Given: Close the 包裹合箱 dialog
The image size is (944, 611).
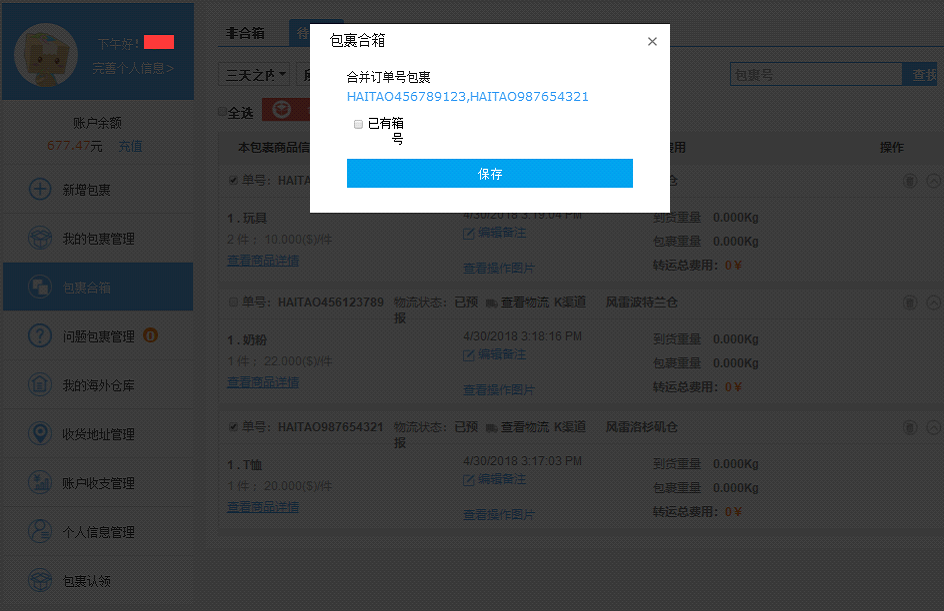Looking at the screenshot, I should pos(652,42).
